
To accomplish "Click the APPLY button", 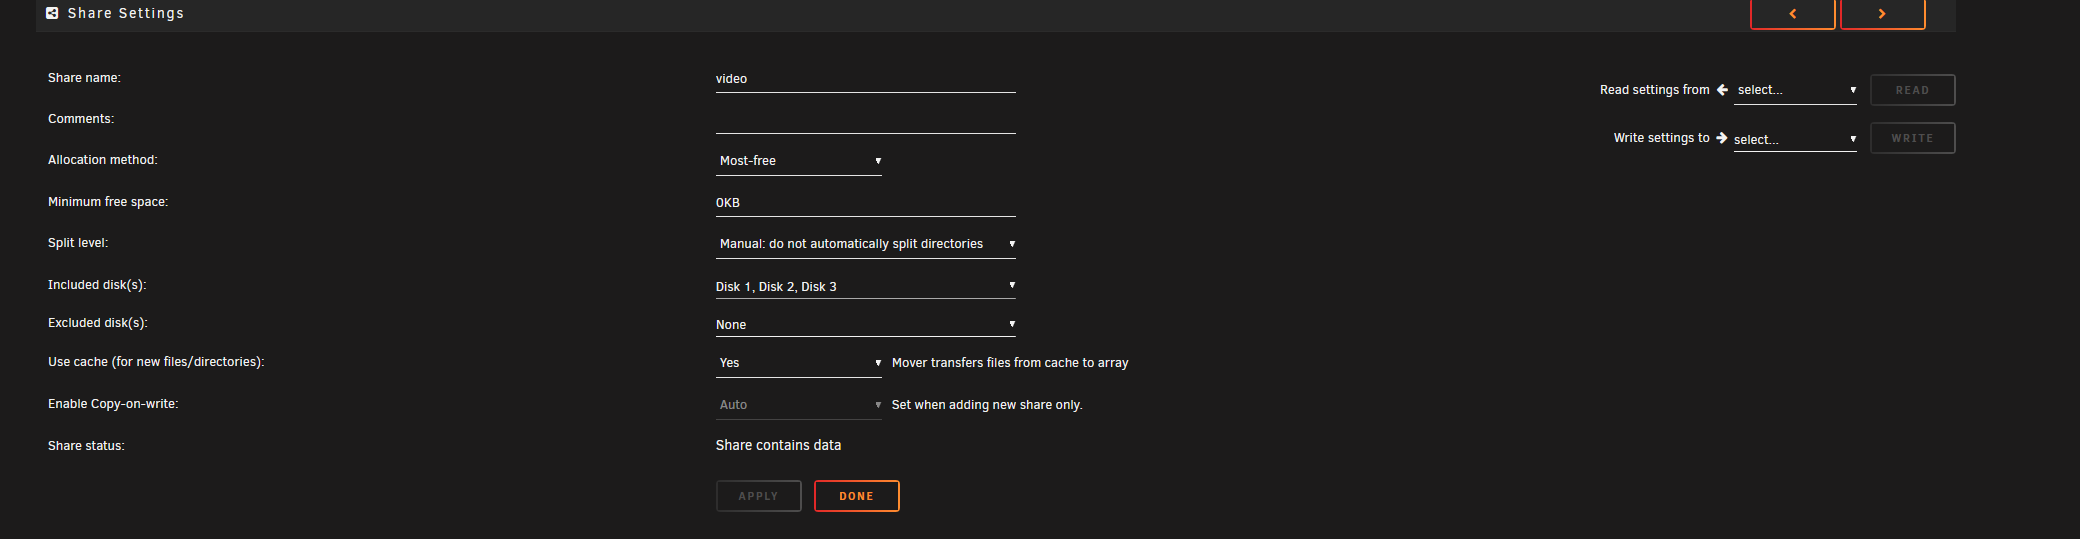I will [759, 496].
